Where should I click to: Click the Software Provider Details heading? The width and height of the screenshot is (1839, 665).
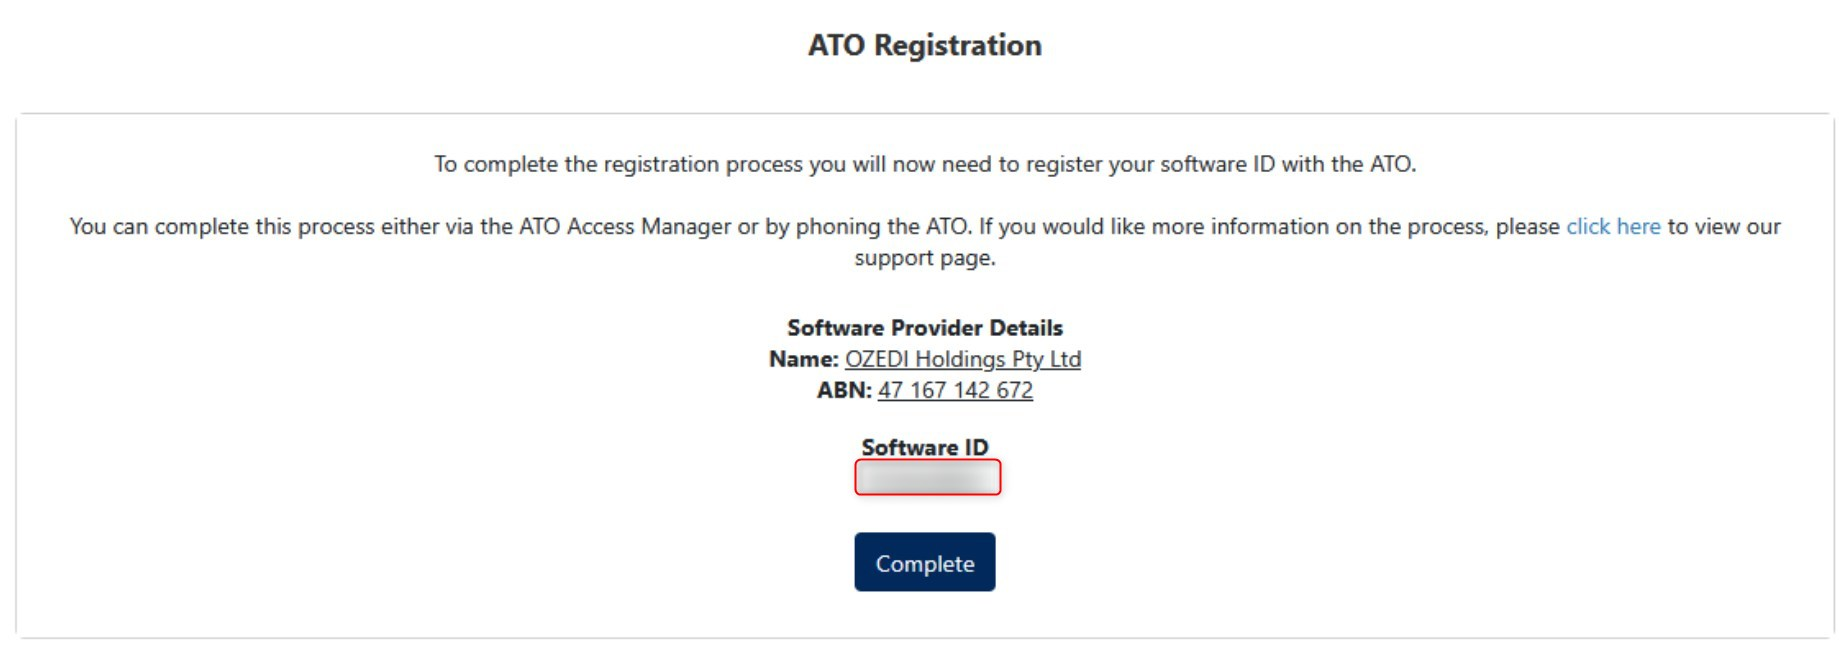tap(924, 328)
